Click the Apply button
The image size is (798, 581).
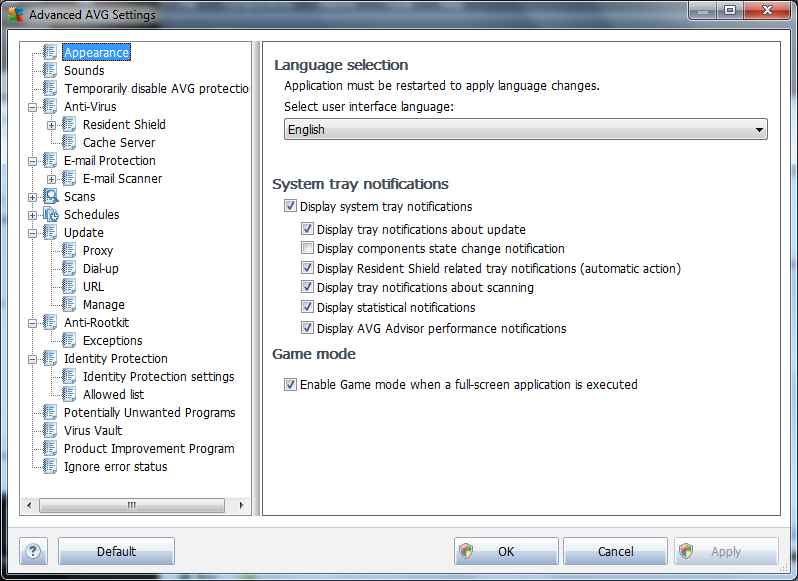click(726, 551)
